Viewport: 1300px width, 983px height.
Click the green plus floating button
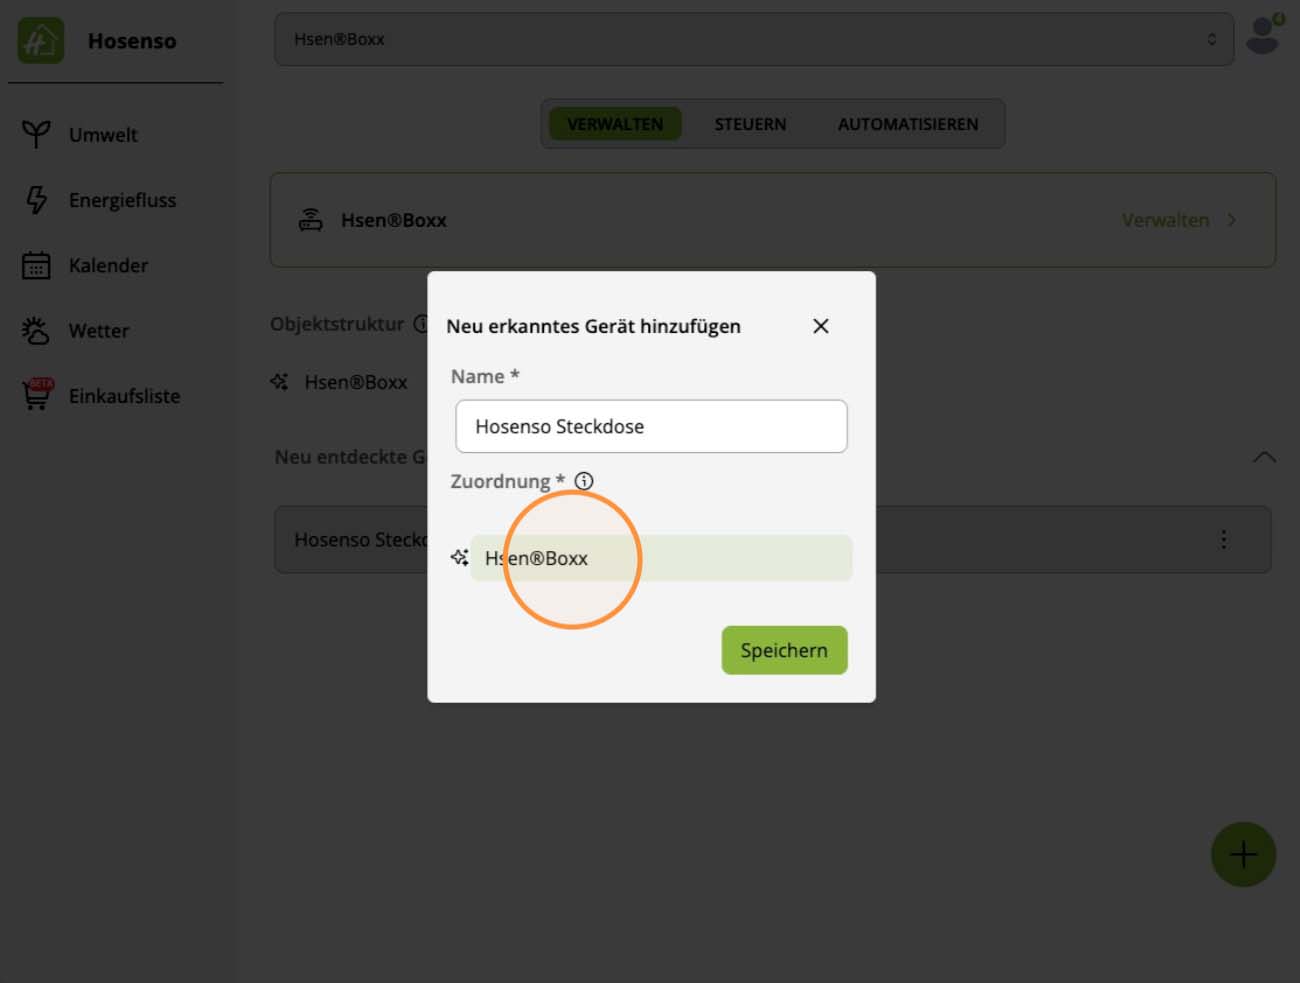tap(1243, 855)
